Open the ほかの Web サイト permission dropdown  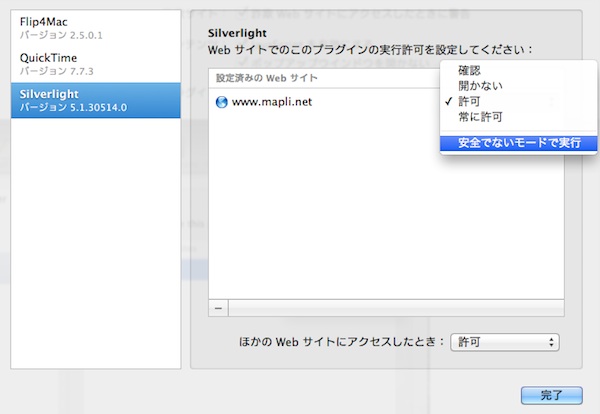505,342
